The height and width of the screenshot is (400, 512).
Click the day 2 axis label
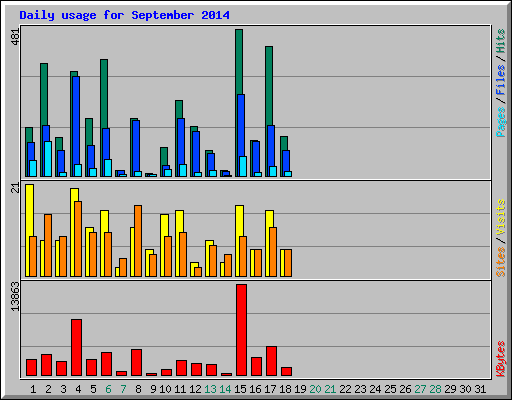[48, 389]
